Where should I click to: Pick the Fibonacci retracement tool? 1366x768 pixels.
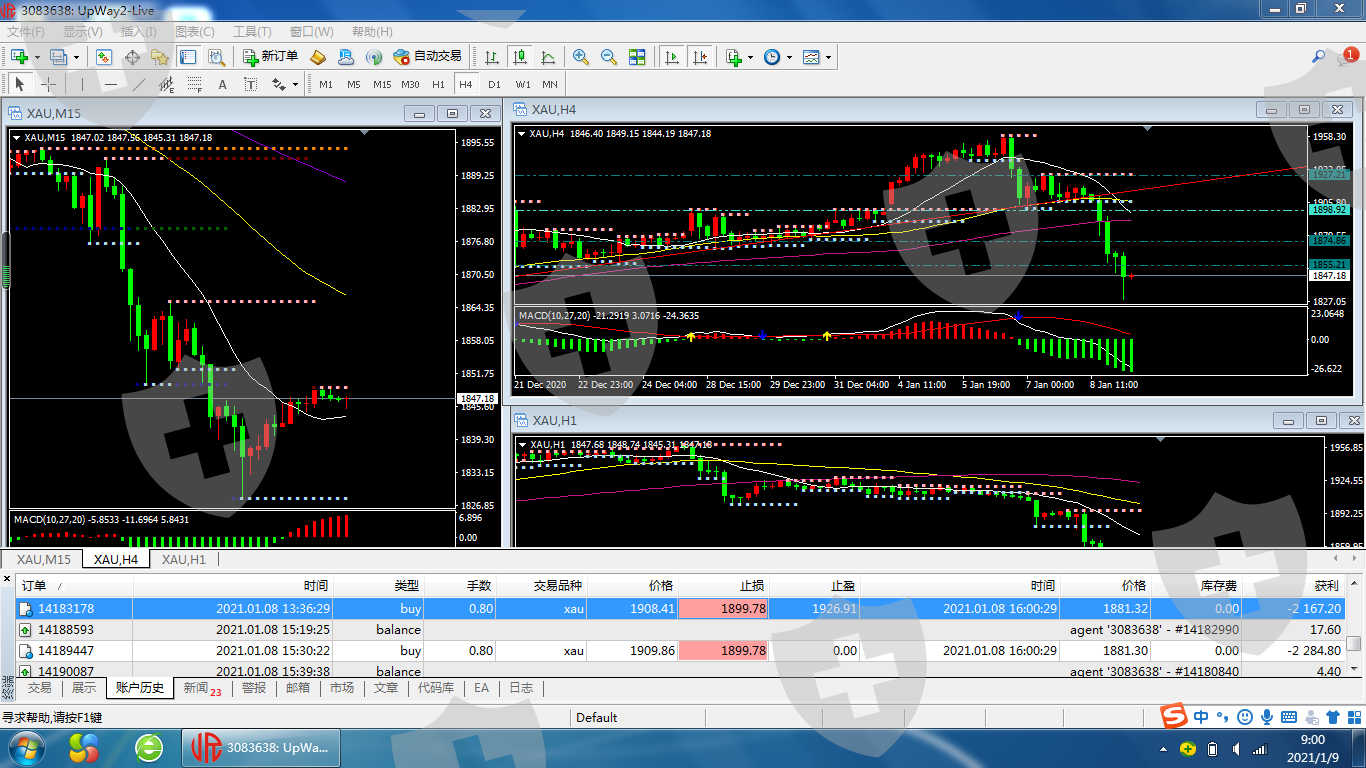coord(194,85)
